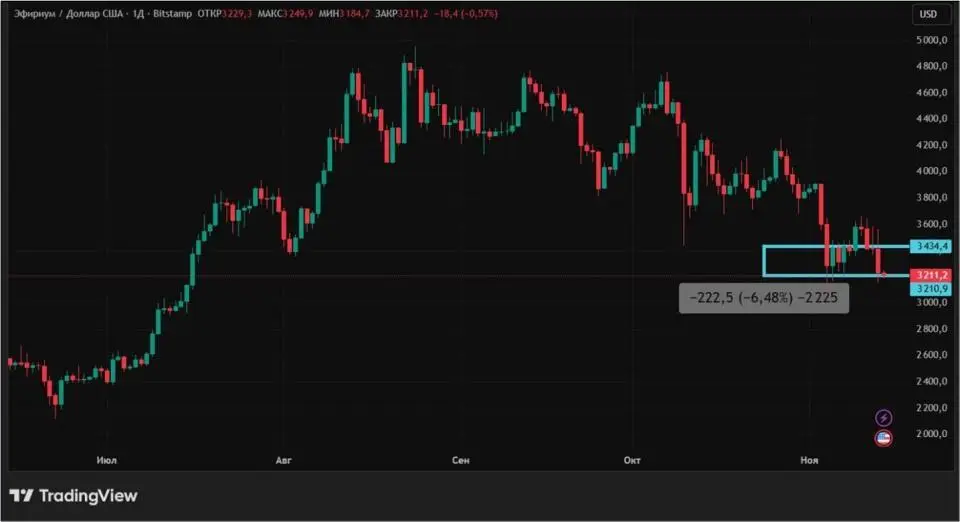The image size is (960, 522).
Task: Click the Авг marker on time axis
Action: pyautogui.click(x=283, y=460)
